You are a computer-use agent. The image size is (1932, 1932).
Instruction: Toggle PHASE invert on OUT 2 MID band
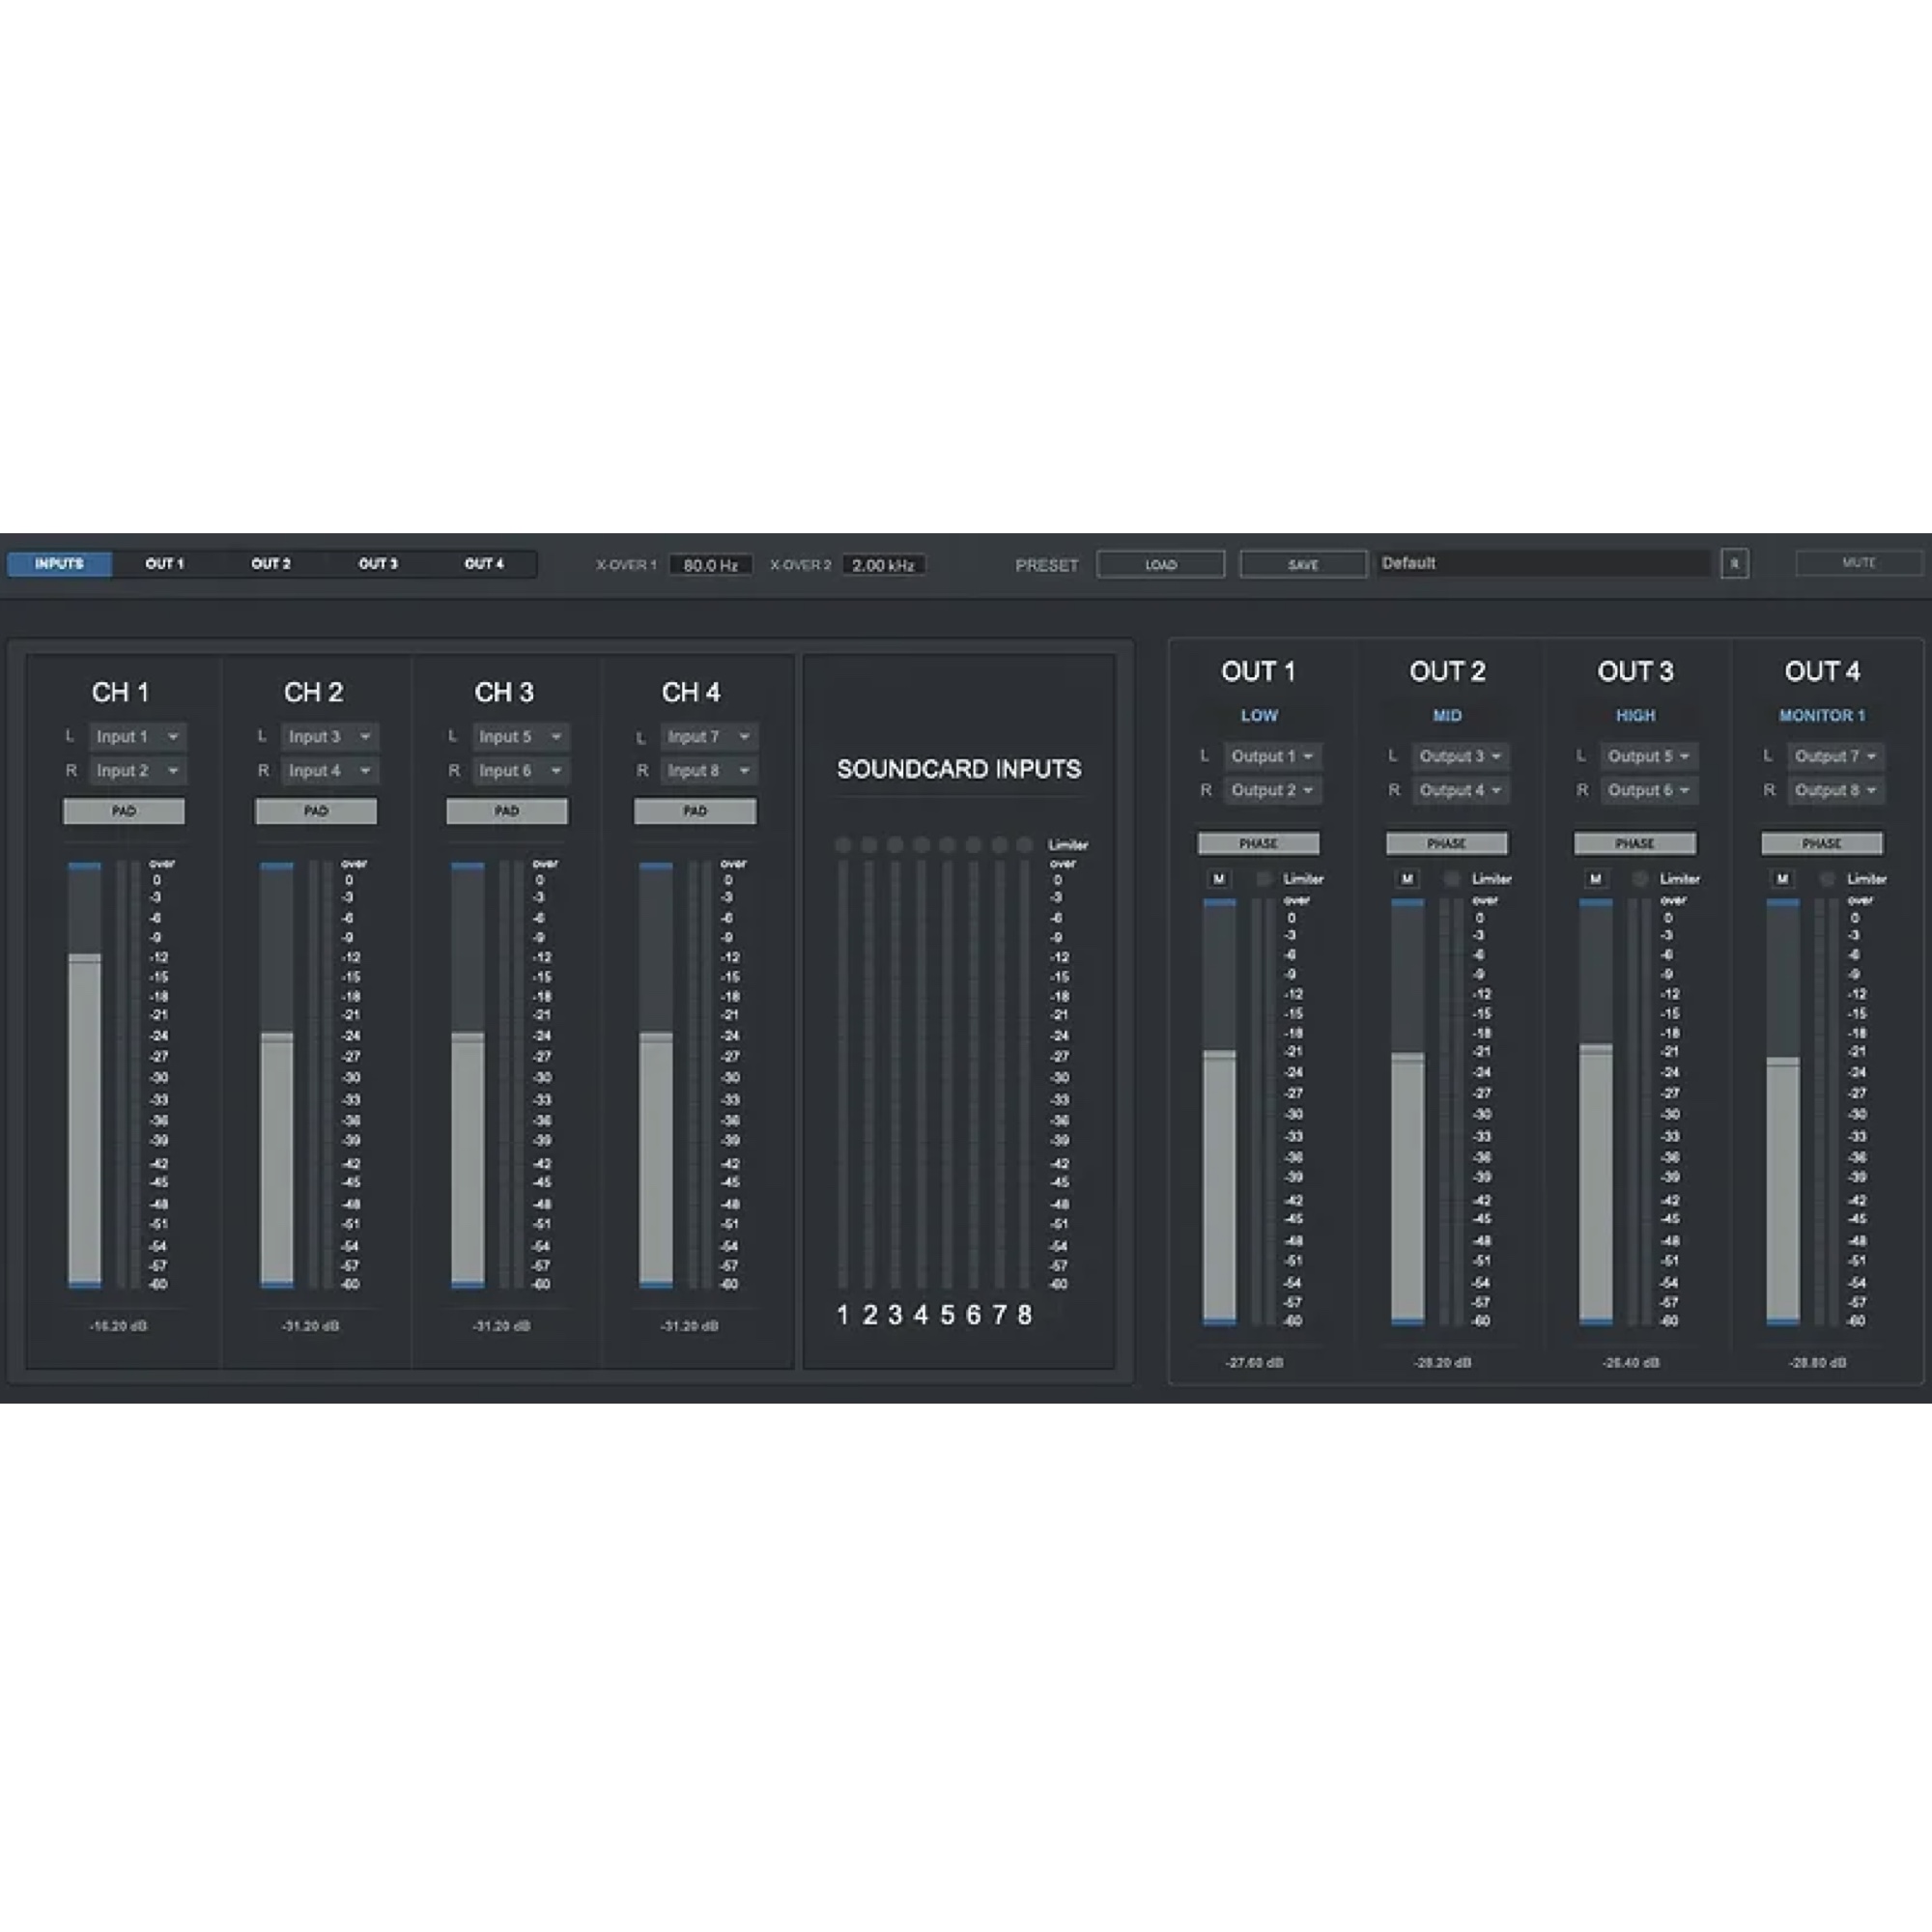click(1446, 843)
